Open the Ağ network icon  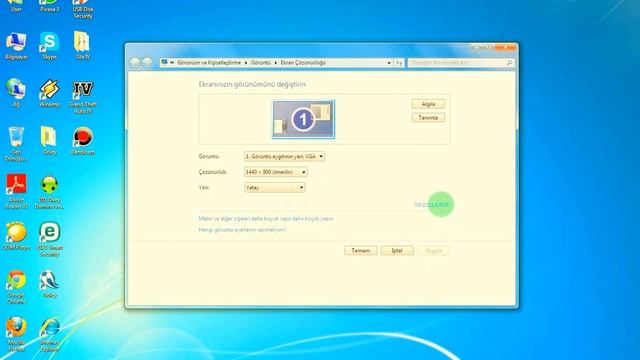pyautogui.click(x=16, y=93)
